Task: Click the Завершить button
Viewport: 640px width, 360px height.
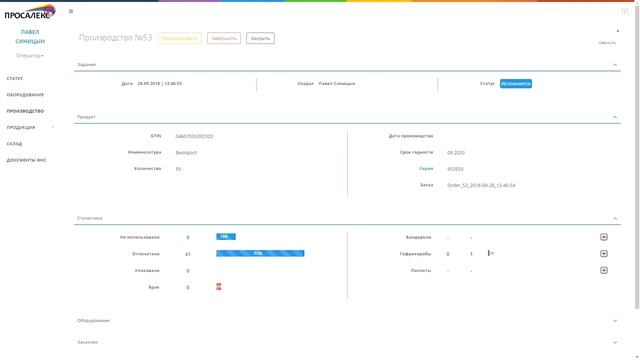Action: (224, 38)
